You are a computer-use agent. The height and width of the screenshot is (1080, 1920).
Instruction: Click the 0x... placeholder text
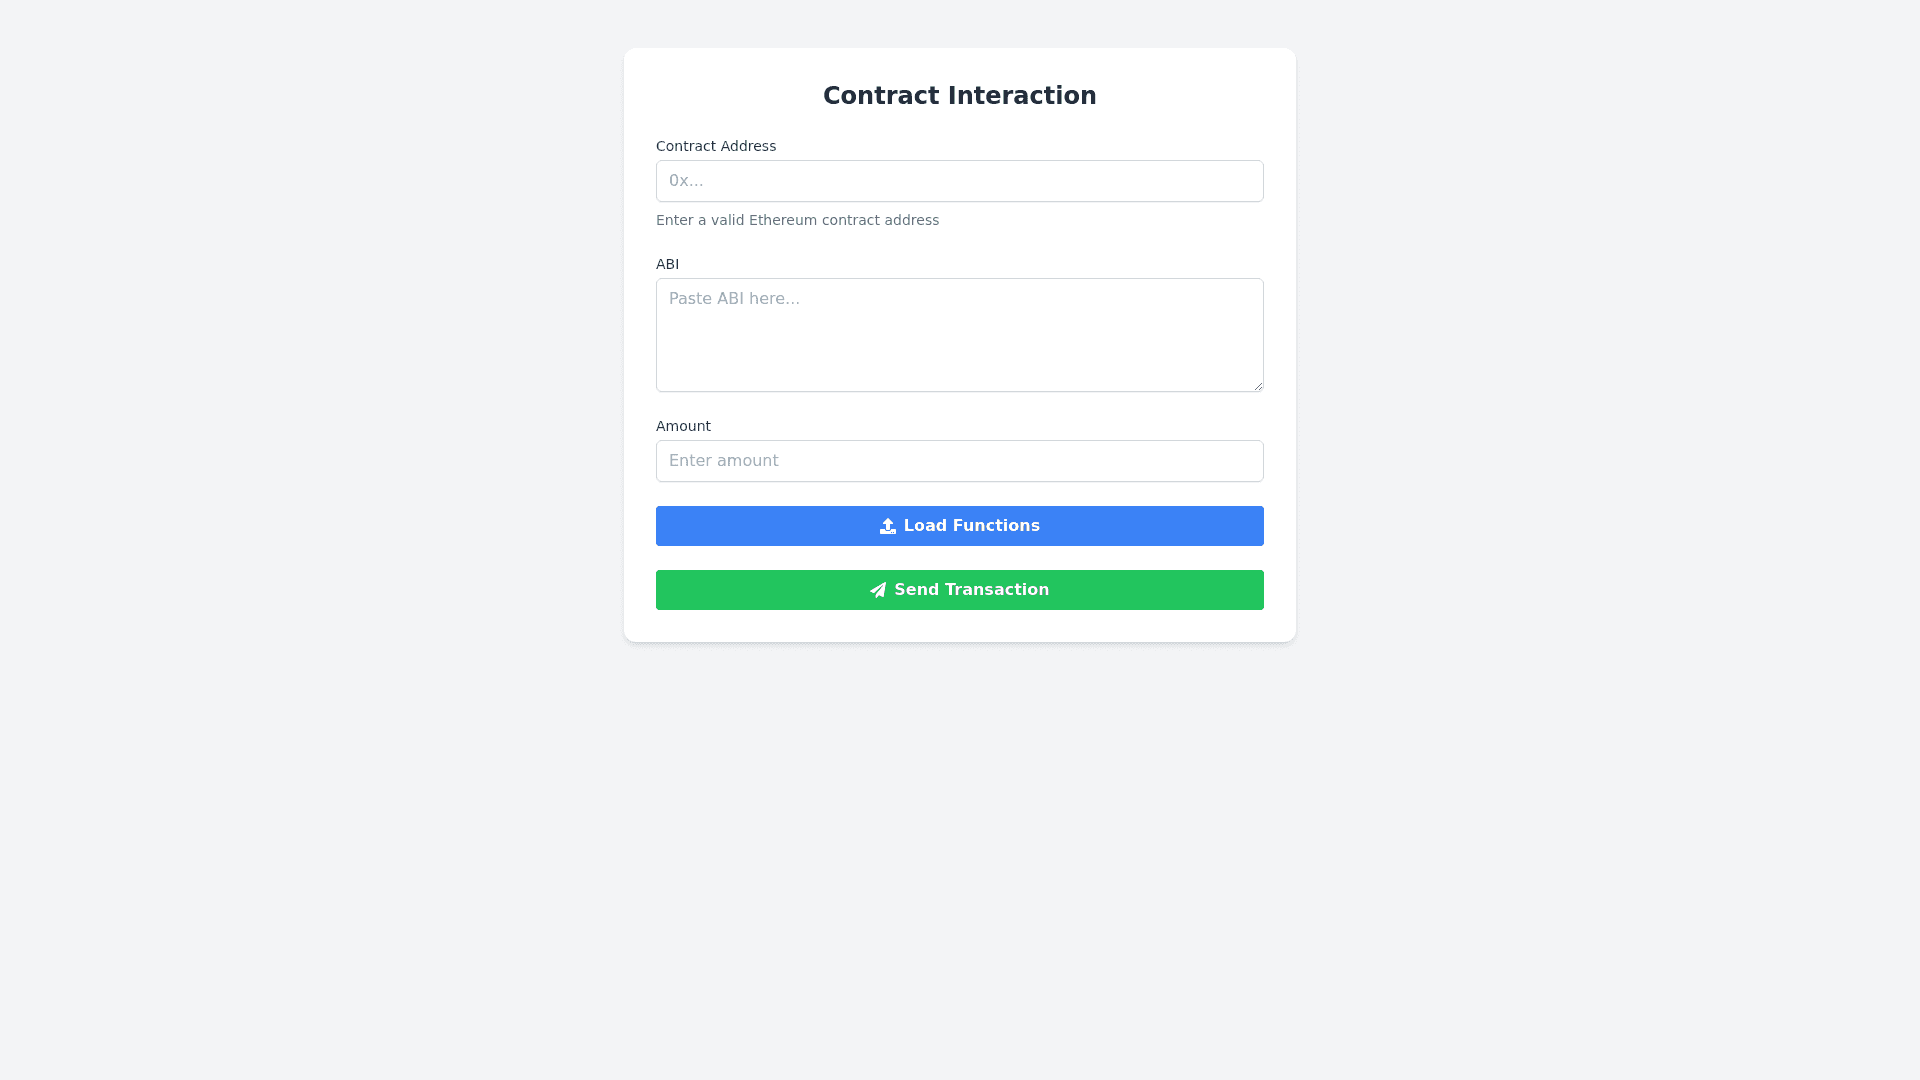(686, 181)
